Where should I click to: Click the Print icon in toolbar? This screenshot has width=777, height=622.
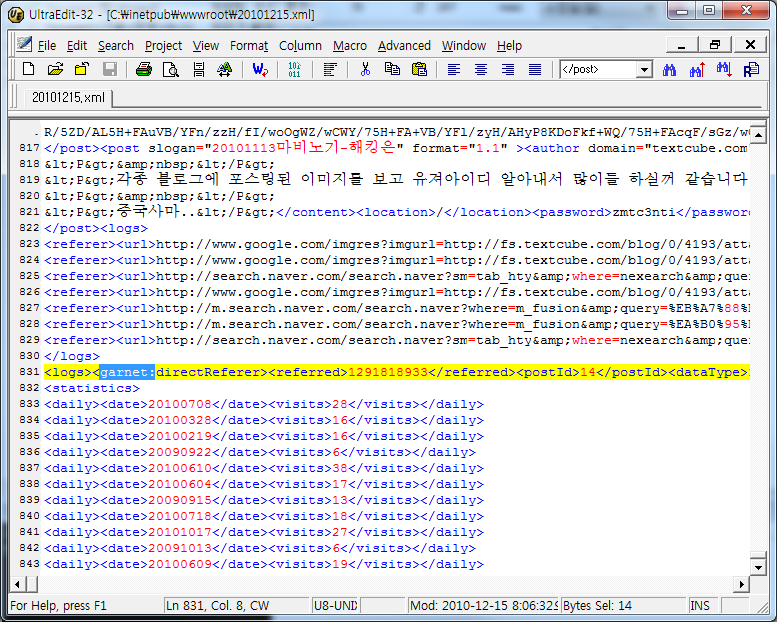pos(144,69)
